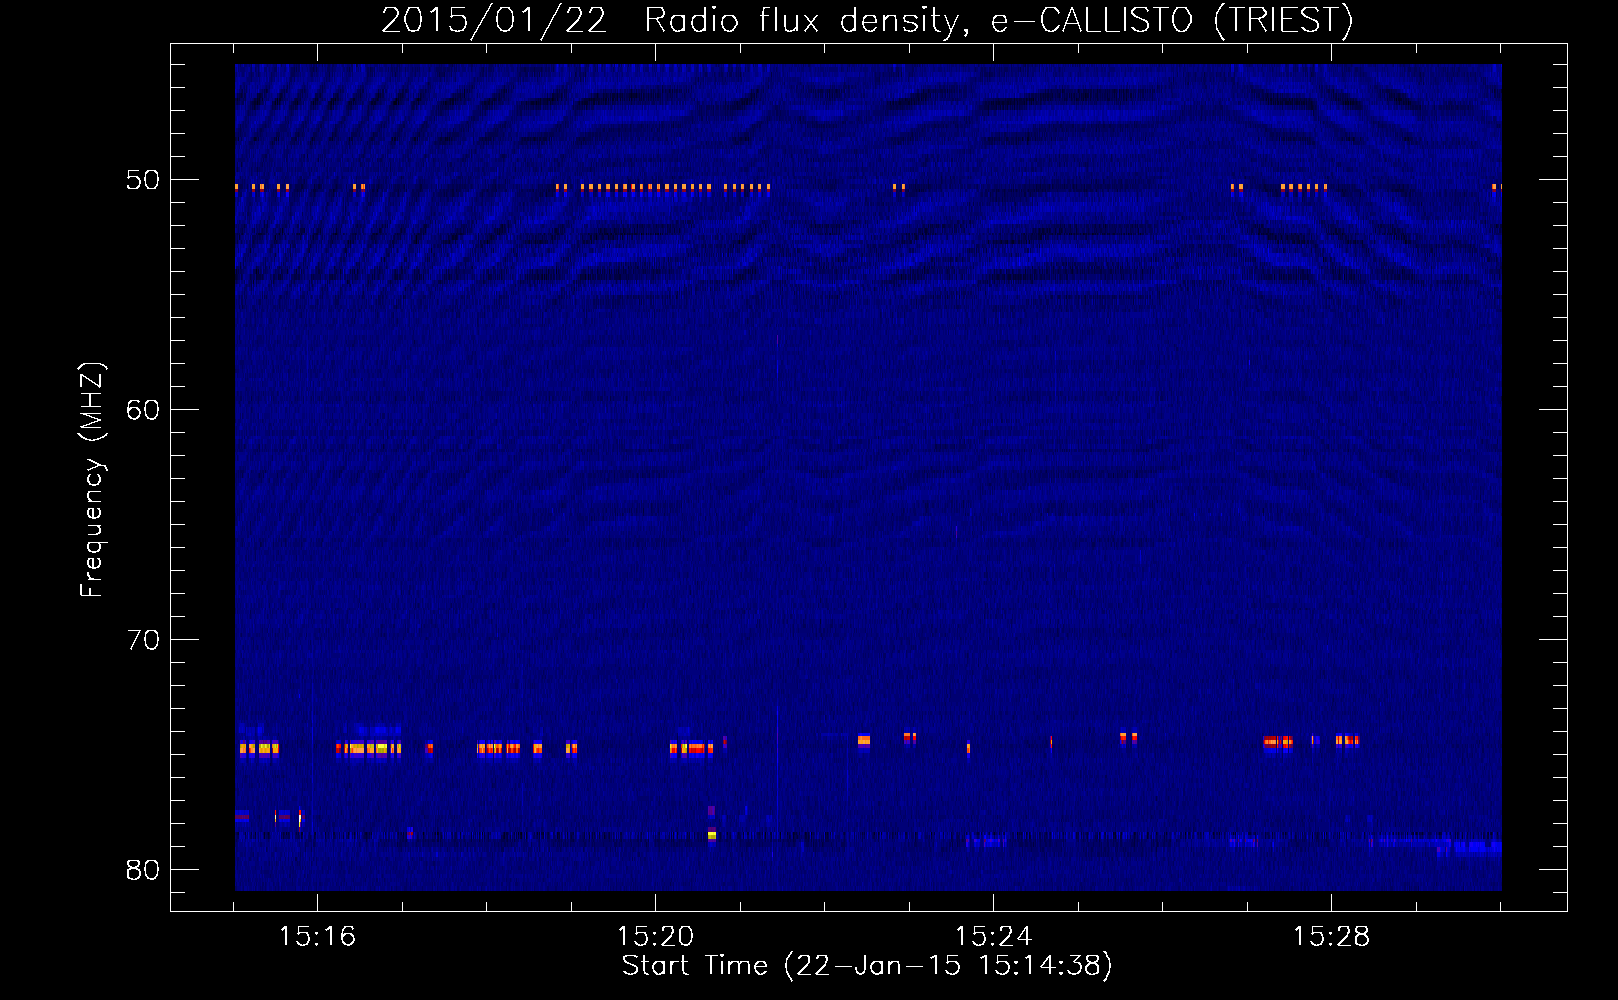The image size is (1618, 1000).
Task: Click the 'Start Time (22-Jan-15 15:14:38)' label
Action: (x=867, y=965)
